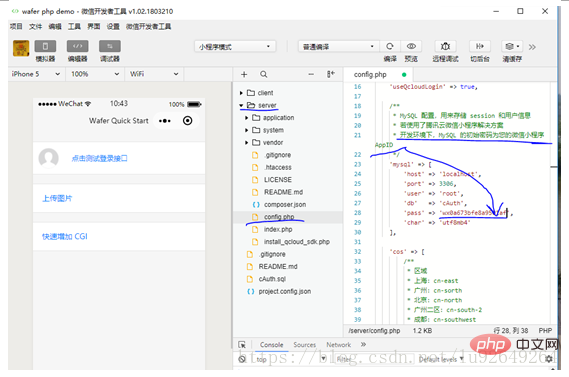Click the compile refresh icon

click(390, 46)
